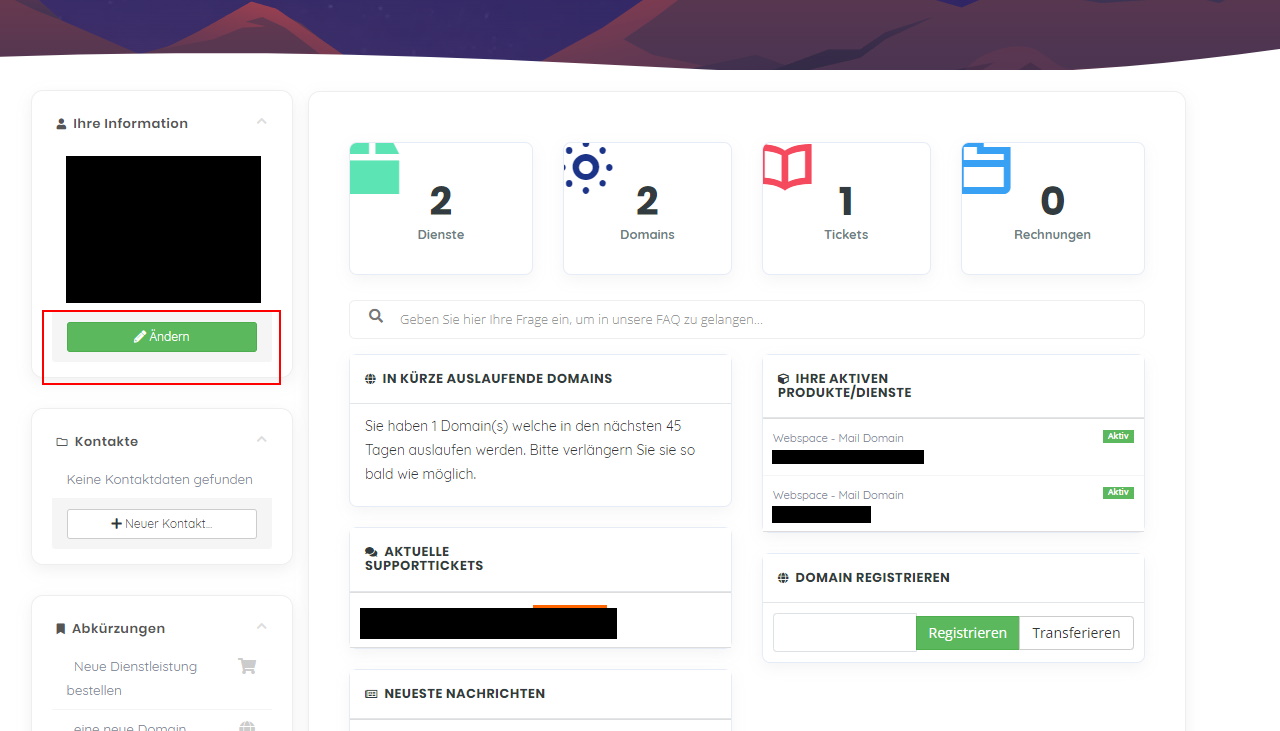Click the expiring domains notice text
This screenshot has height=731, width=1280.
pyautogui.click(x=531, y=450)
